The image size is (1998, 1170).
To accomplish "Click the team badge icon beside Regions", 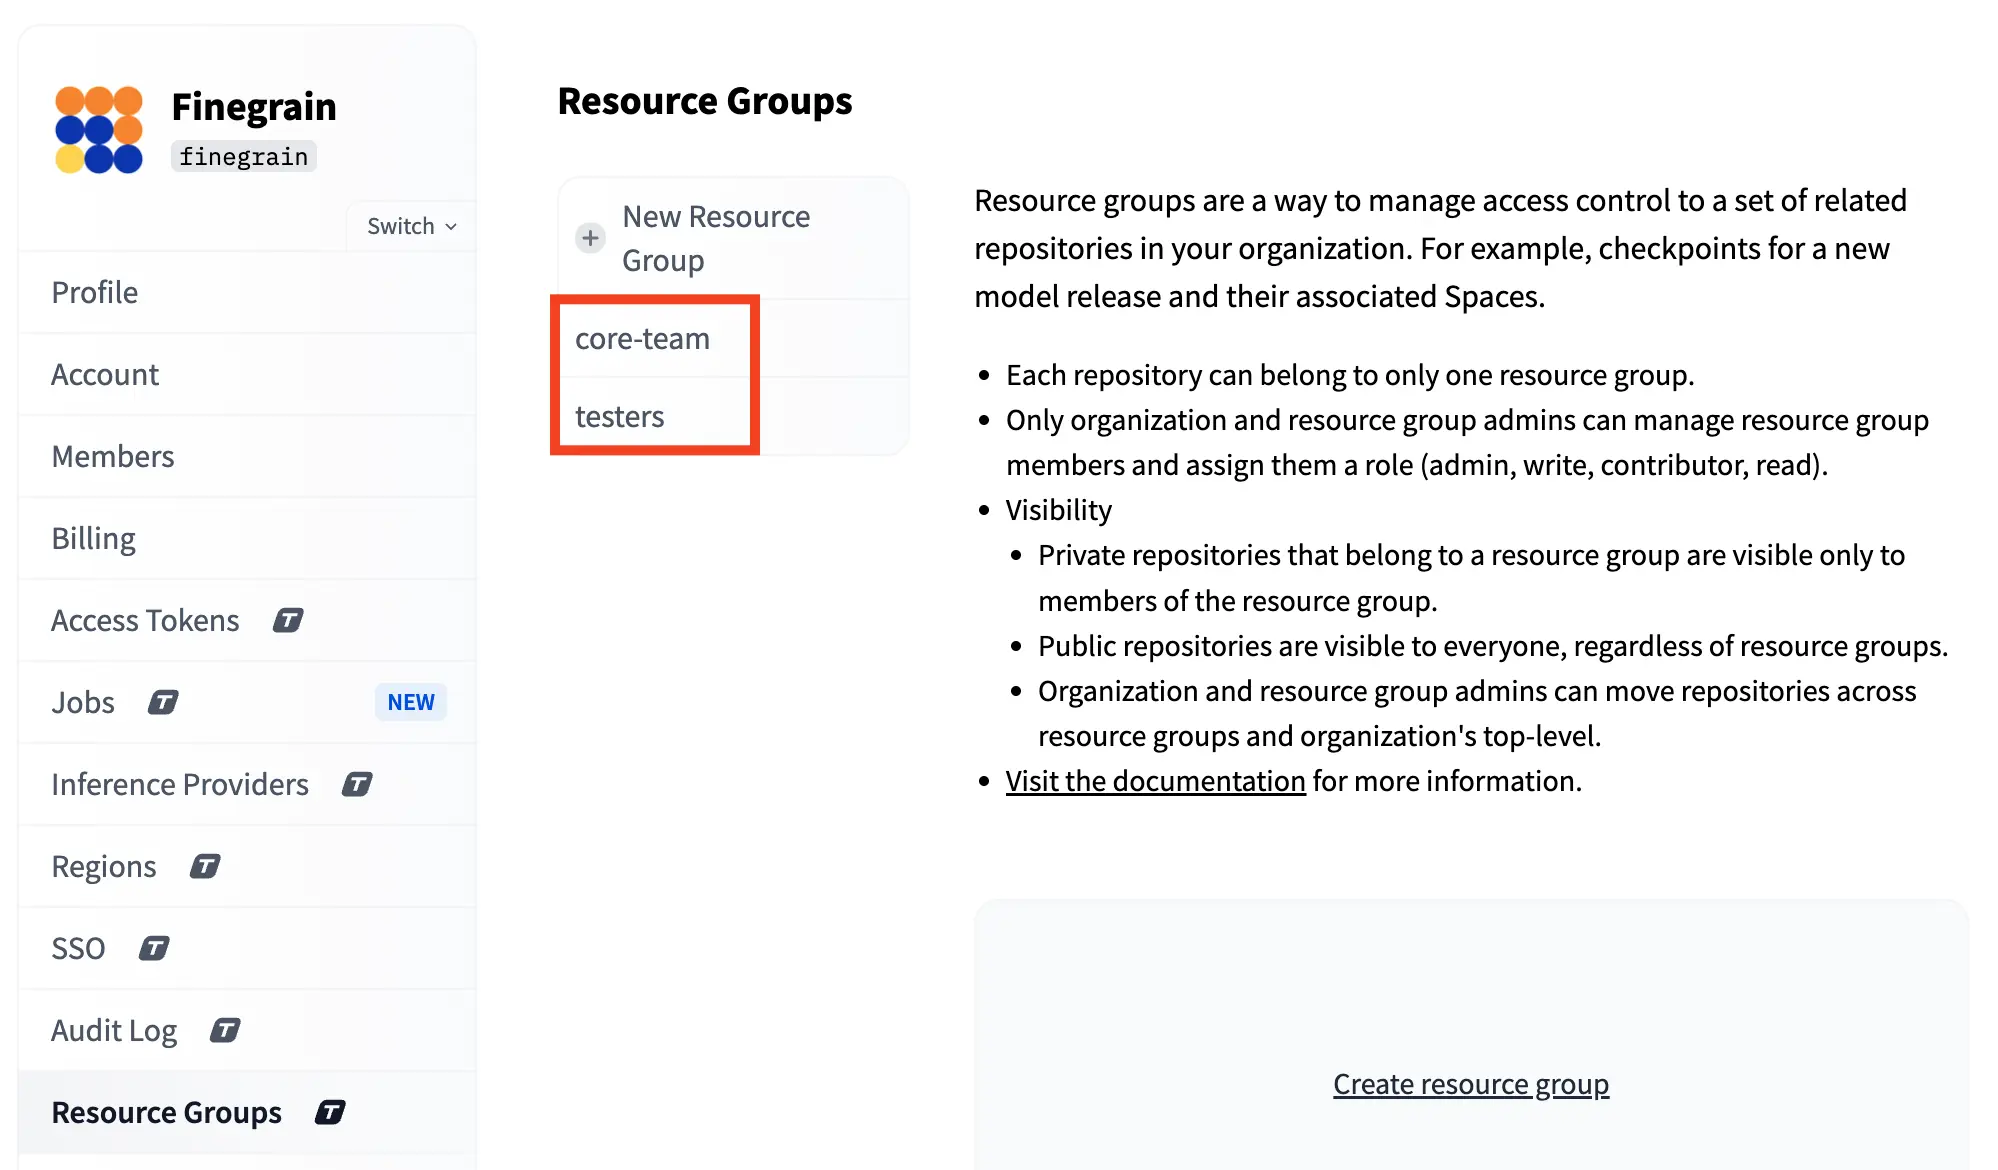I will (x=205, y=867).
